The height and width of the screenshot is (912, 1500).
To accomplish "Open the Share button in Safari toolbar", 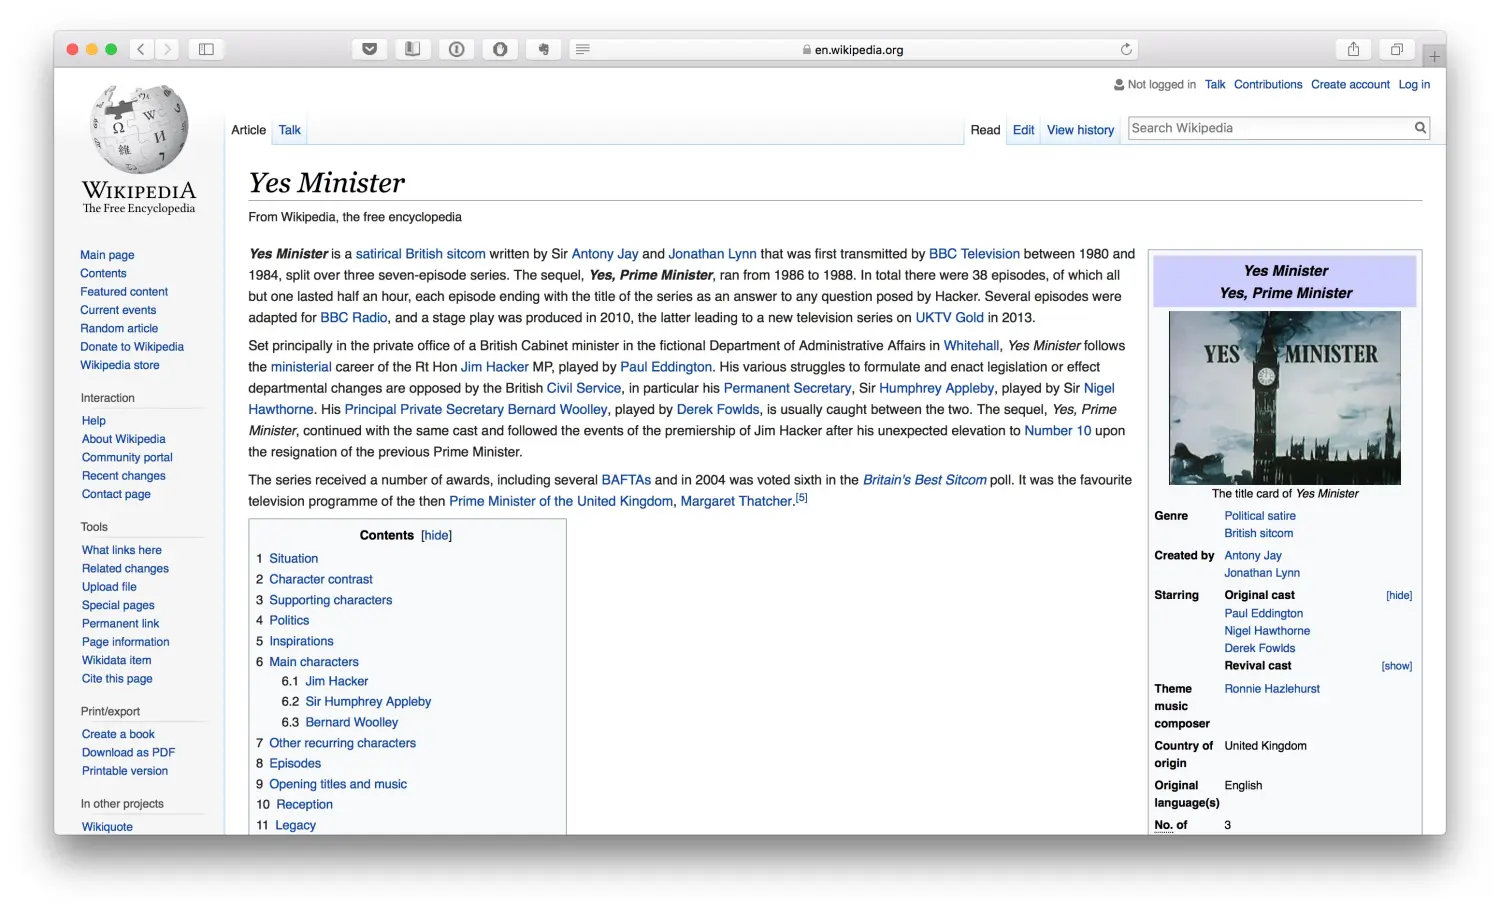I will pyautogui.click(x=1353, y=49).
